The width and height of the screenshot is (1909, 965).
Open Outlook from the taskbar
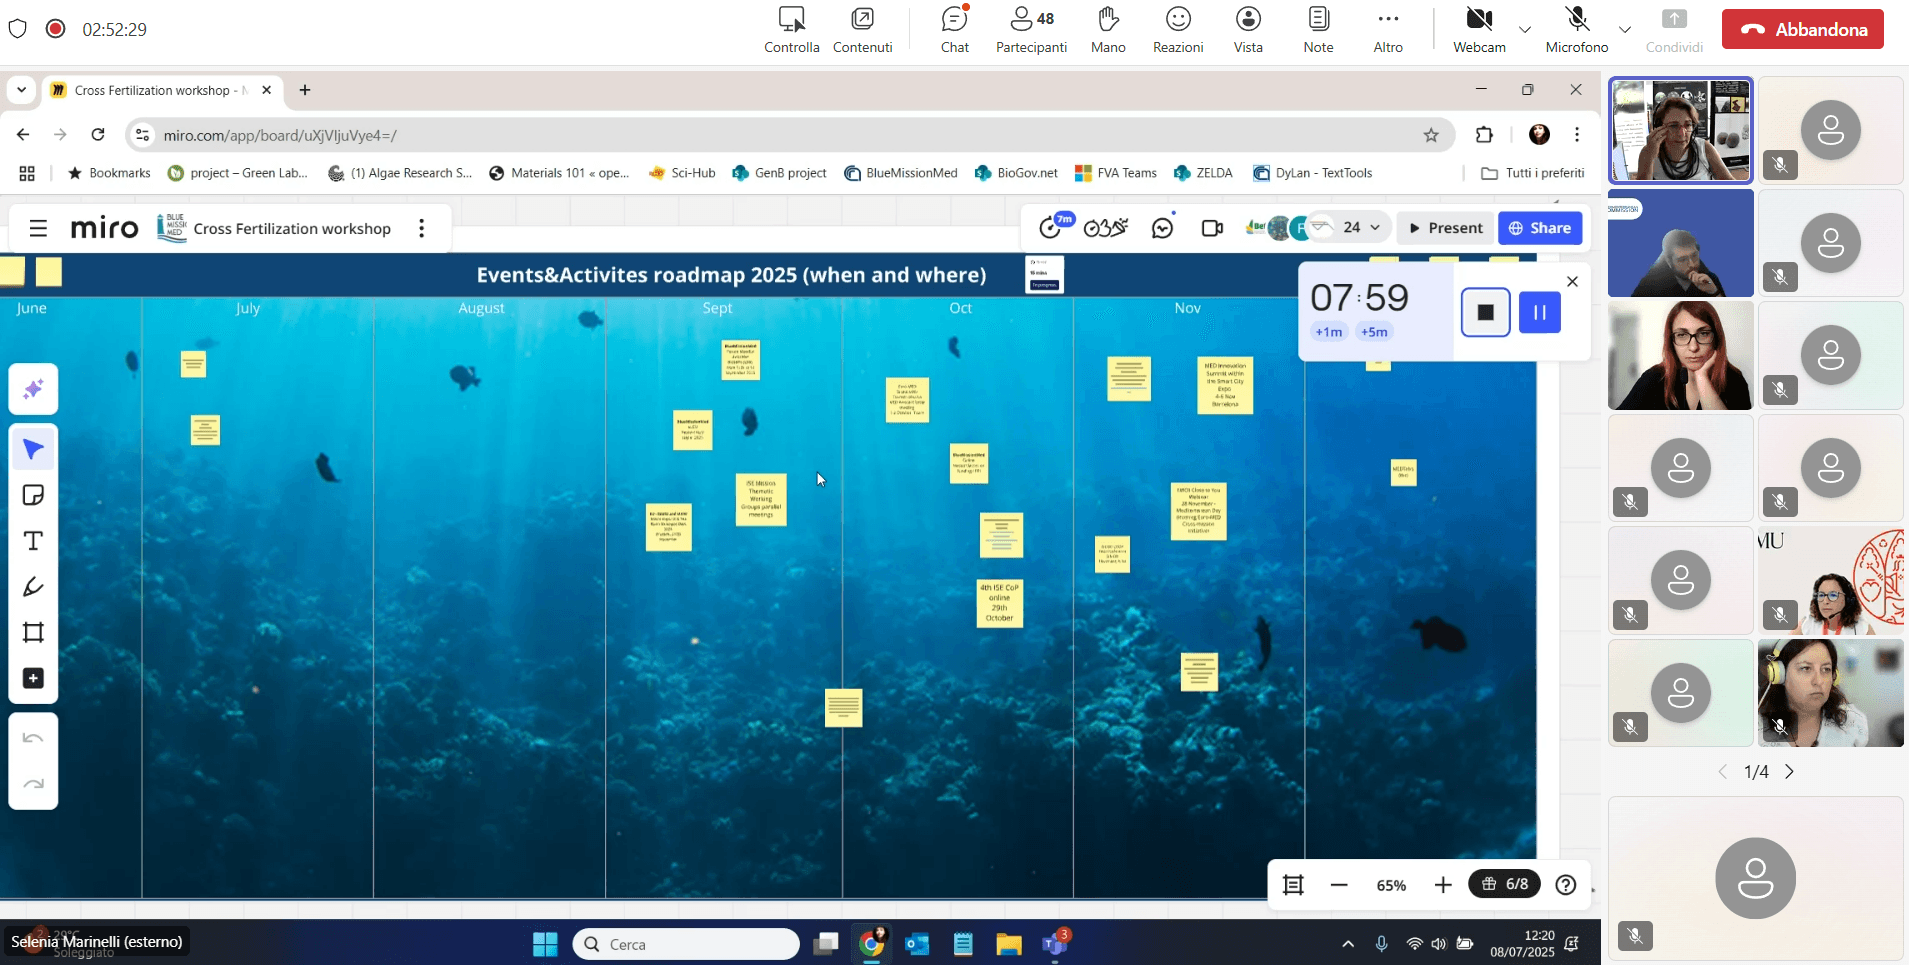pyautogui.click(x=917, y=944)
